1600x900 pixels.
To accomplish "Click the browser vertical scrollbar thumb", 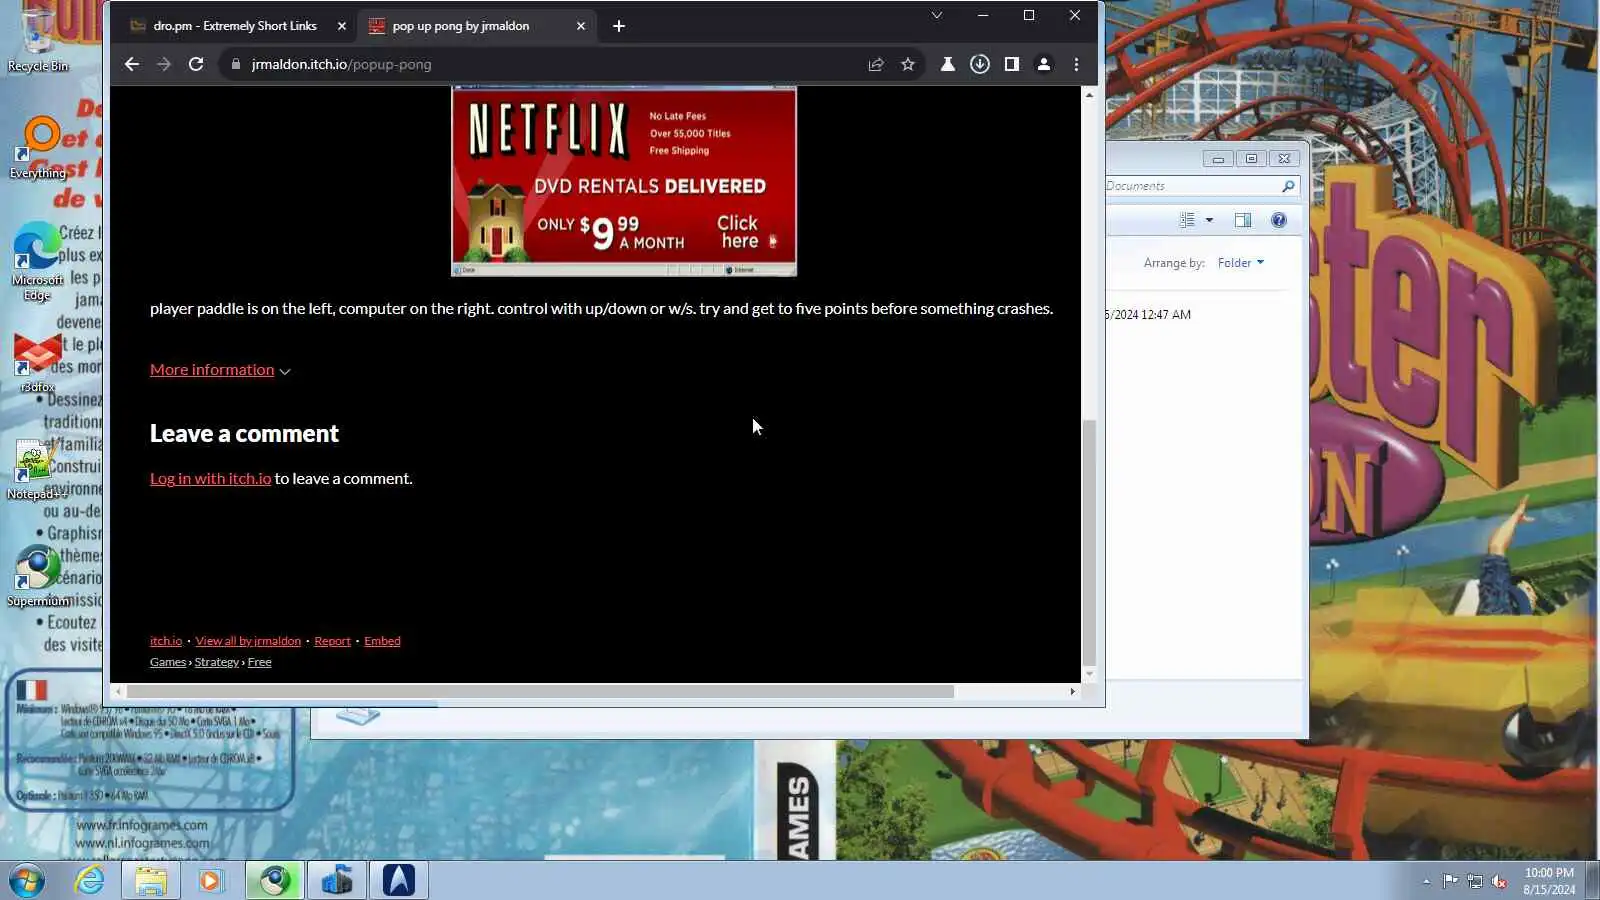I will [x=1089, y=542].
